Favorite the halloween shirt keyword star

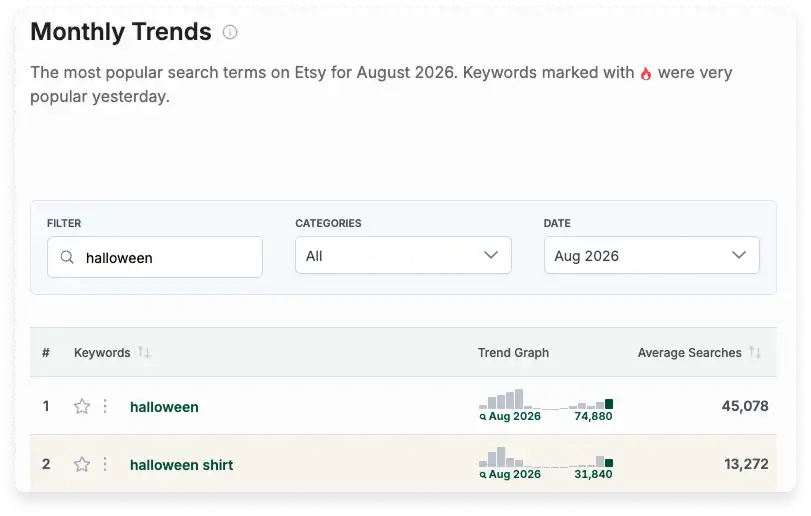[82, 464]
